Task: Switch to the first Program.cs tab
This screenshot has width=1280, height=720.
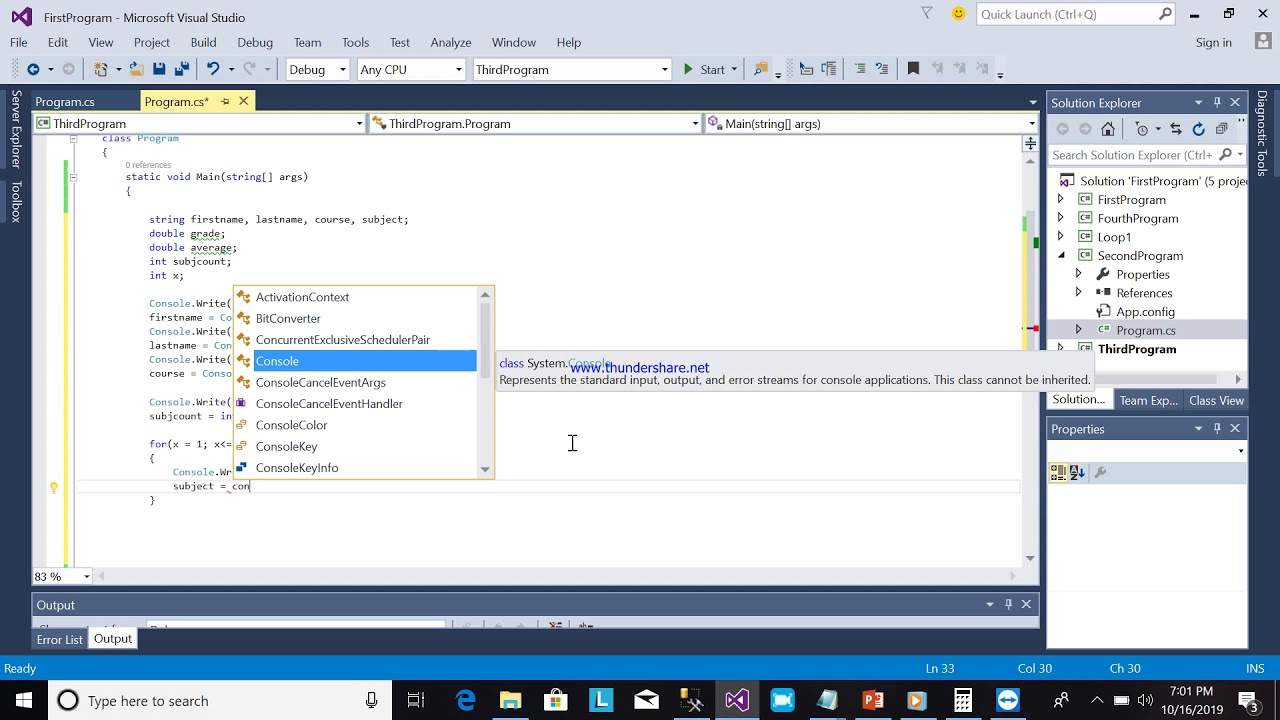Action: 65,101
